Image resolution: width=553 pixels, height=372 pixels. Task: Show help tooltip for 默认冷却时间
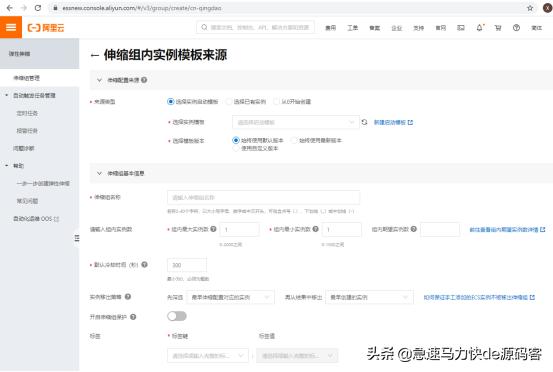144,264
